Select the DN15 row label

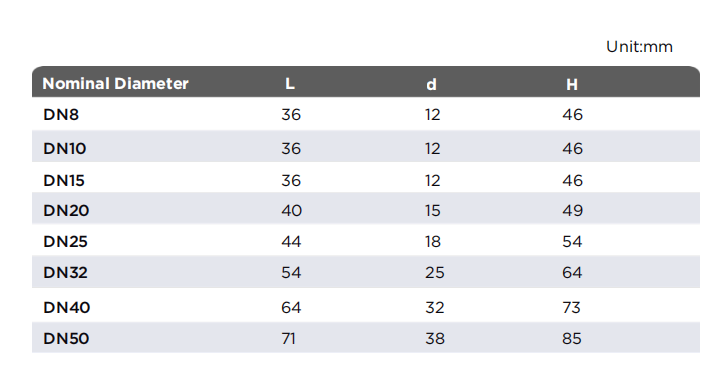pyautogui.click(x=64, y=180)
